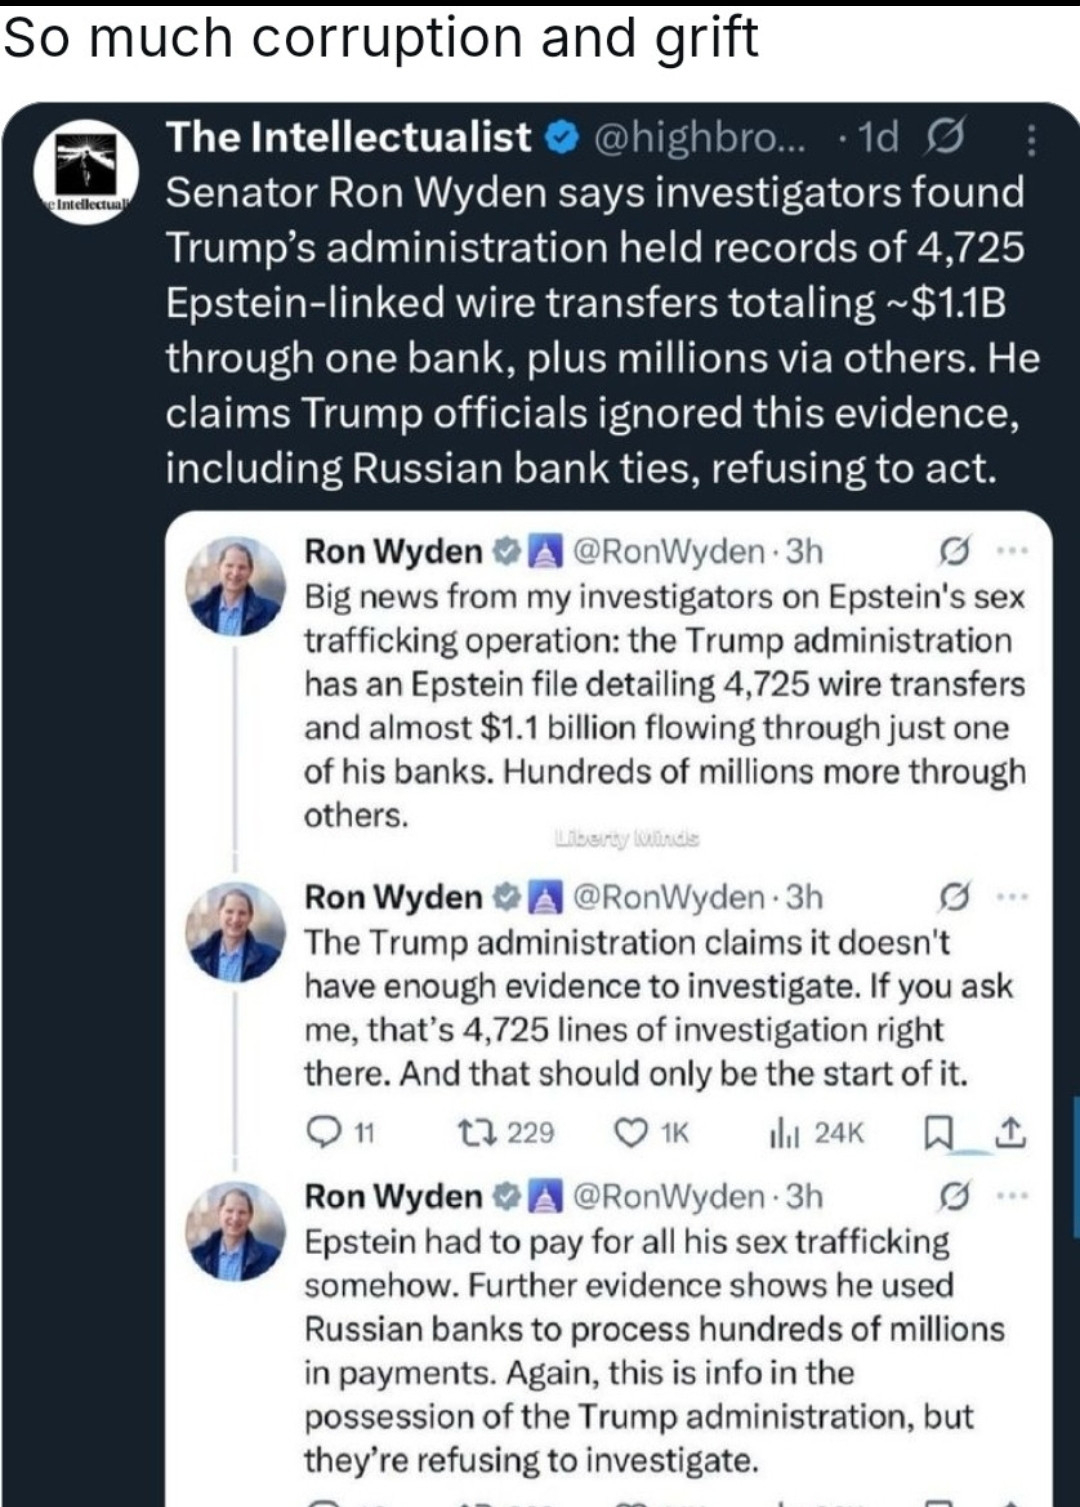Expand more options on "Big news" tweet
Viewport: 1080px width, 1507px height.
1012,551
